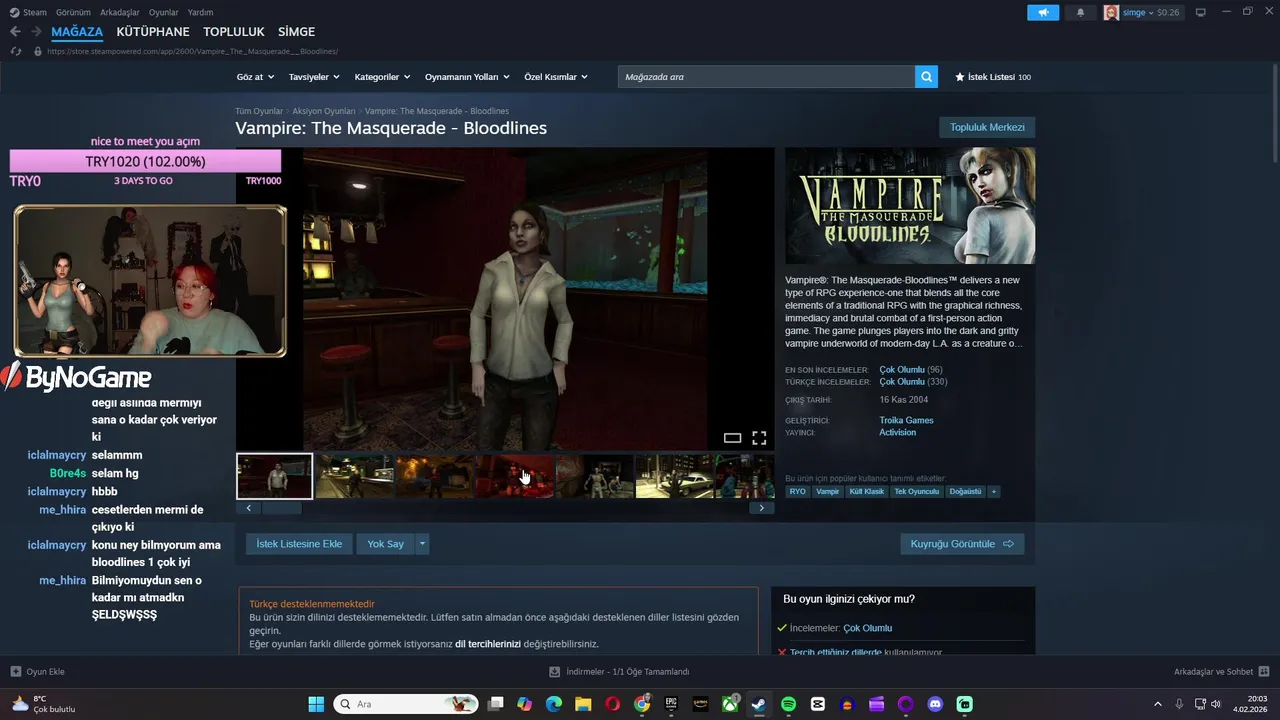Image resolution: width=1280 pixels, height=720 pixels.
Task: Switch to the KÜTÜPHANE tab
Action: click(153, 32)
